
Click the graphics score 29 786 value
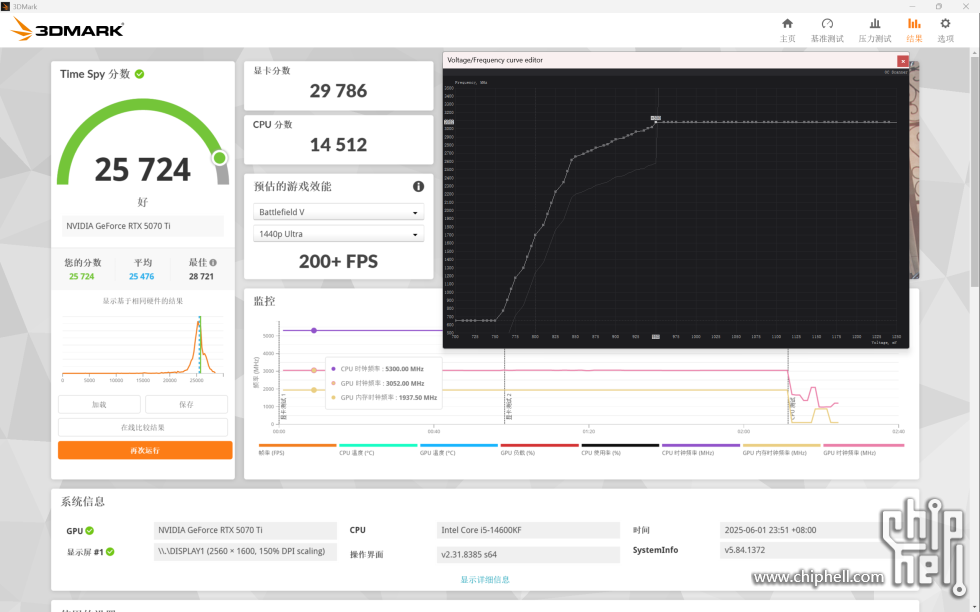338,91
